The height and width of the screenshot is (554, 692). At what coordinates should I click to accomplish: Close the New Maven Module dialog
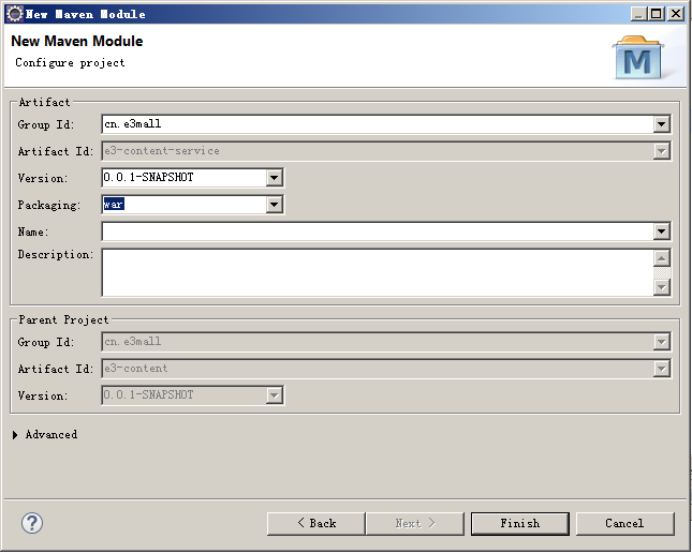pos(676,14)
